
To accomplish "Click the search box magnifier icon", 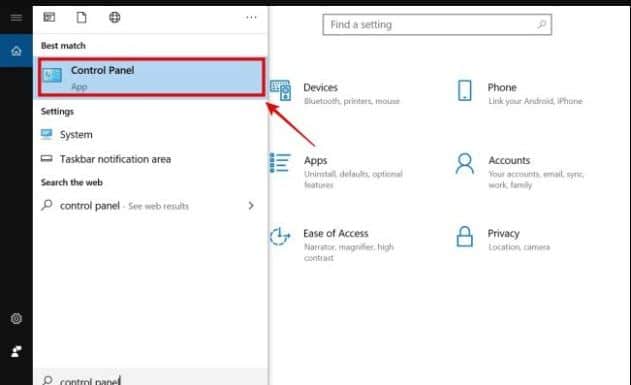I will point(47,380).
